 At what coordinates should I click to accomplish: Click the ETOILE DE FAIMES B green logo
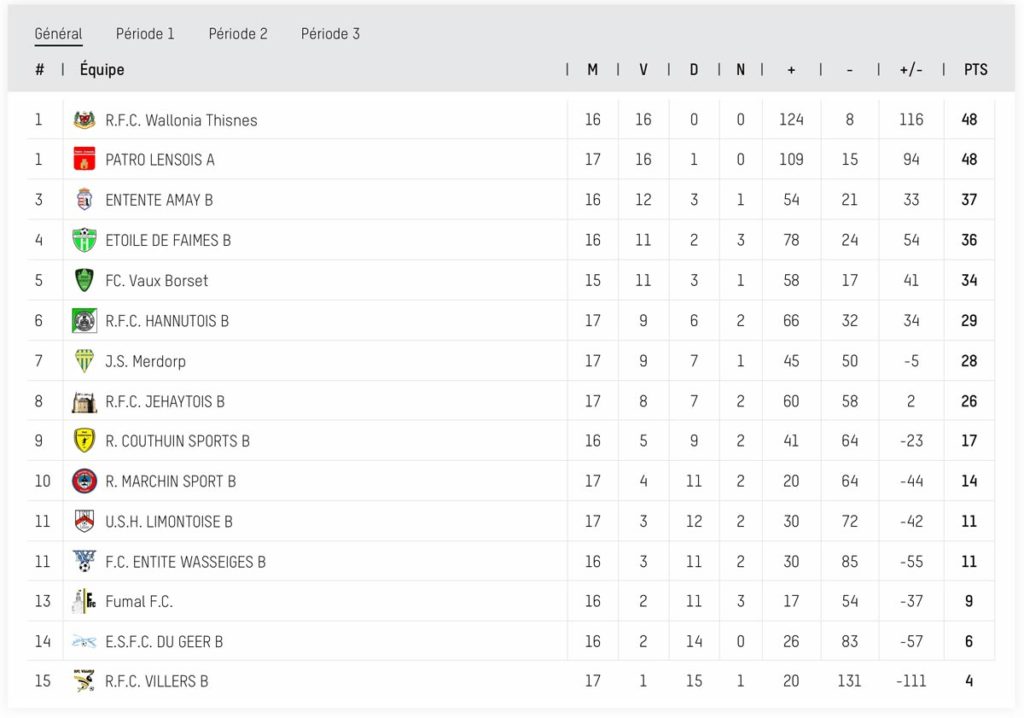pyautogui.click(x=84, y=240)
